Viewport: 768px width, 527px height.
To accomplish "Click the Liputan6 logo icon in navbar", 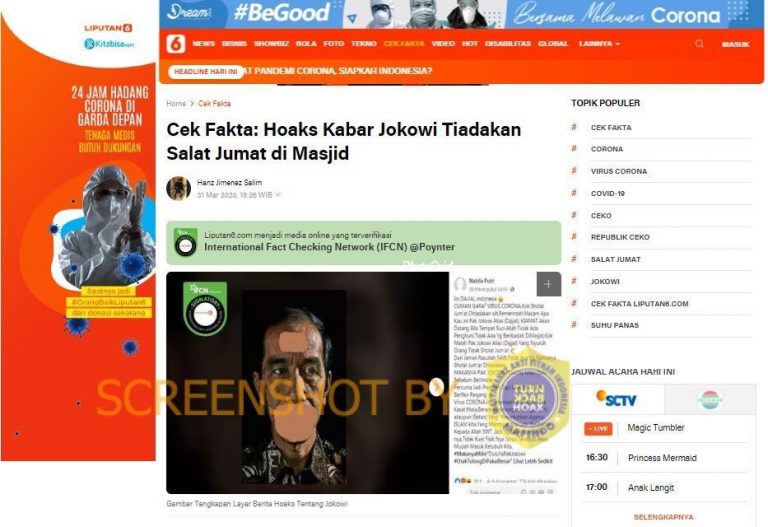I will [x=176, y=44].
